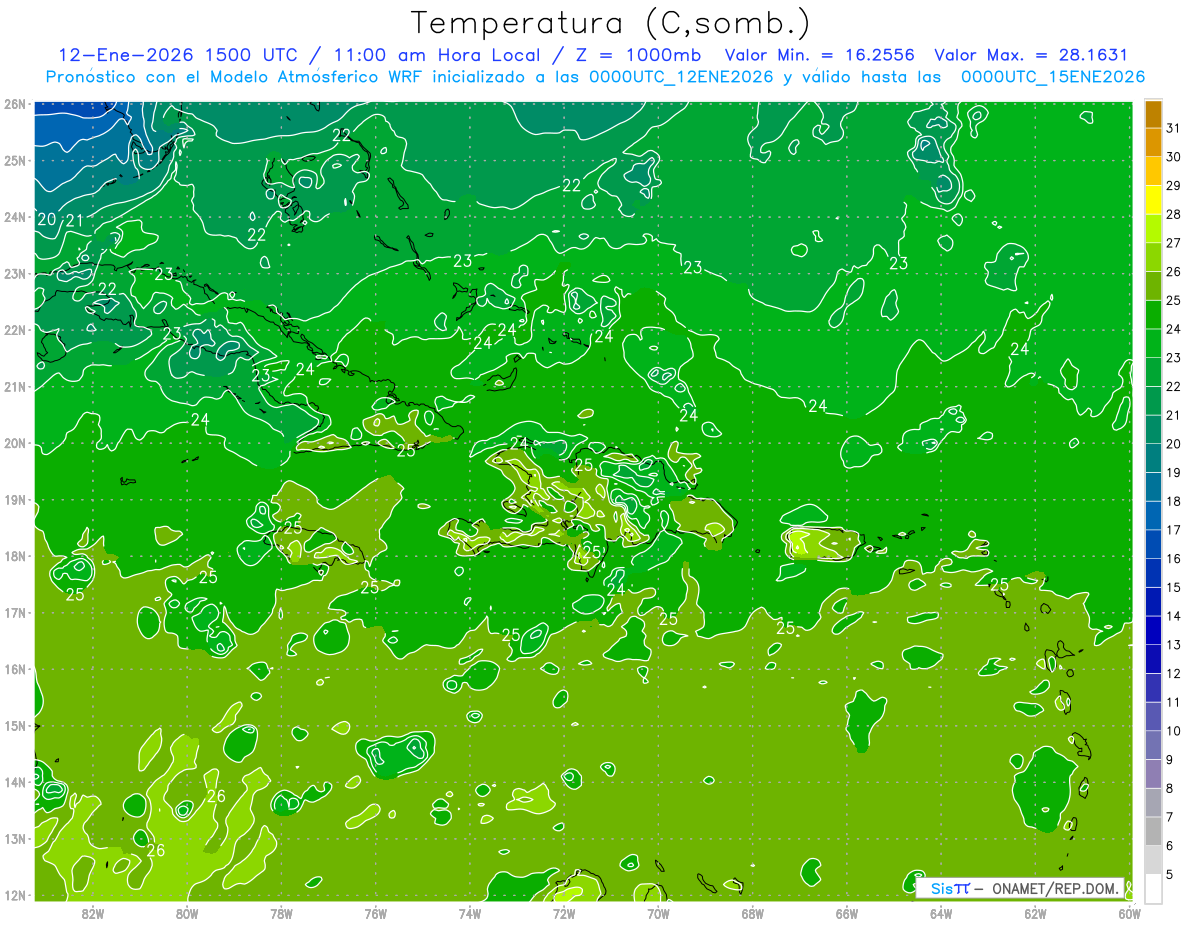Click color scale label 10
This screenshot has width=1200, height=927.
(1173, 731)
